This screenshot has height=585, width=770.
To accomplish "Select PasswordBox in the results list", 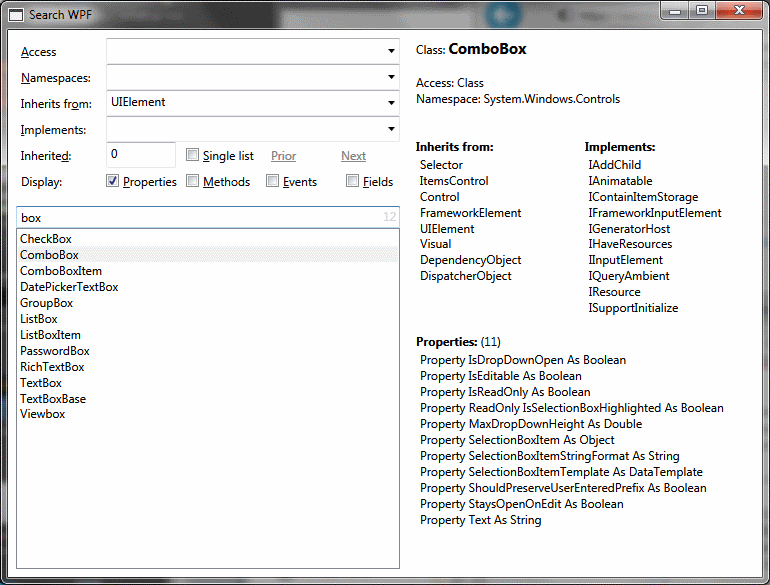I will pyautogui.click(x=207, y=351).
